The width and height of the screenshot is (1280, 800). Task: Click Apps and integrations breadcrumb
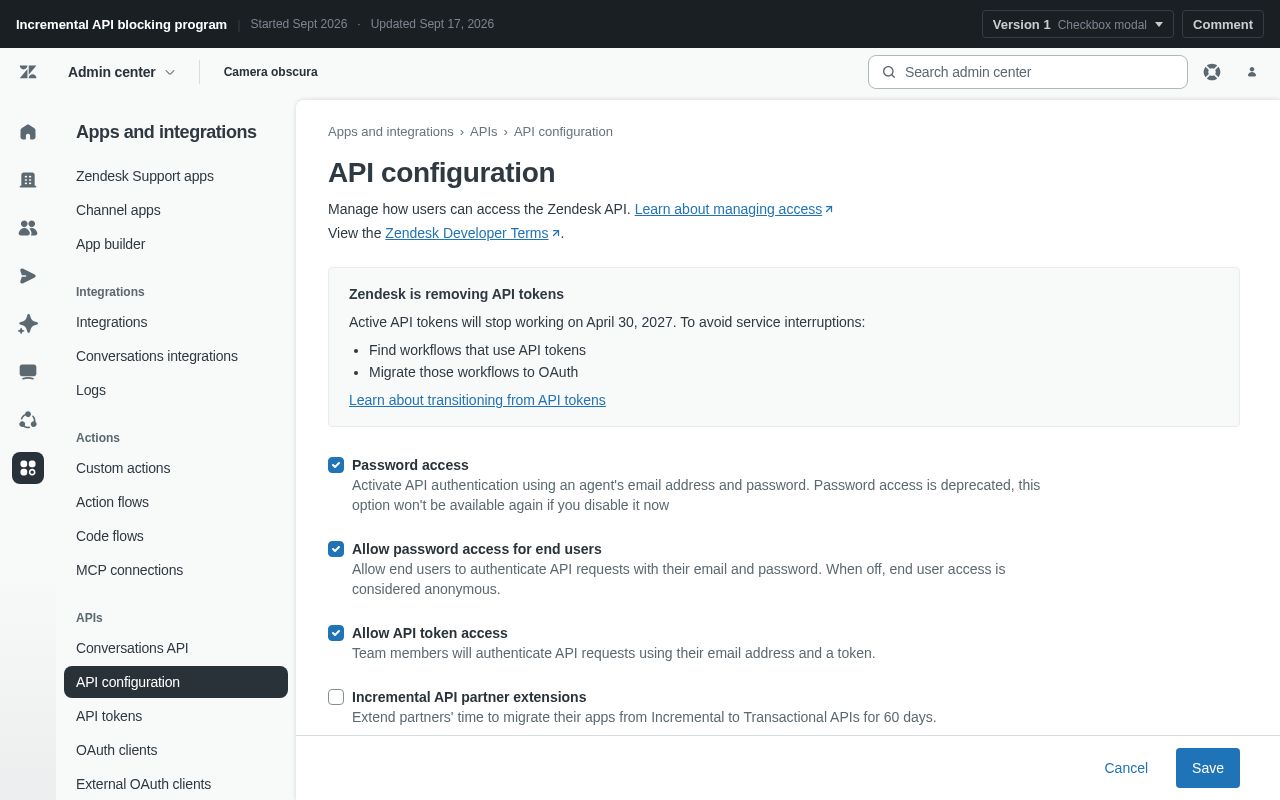(x=390, y=132)
